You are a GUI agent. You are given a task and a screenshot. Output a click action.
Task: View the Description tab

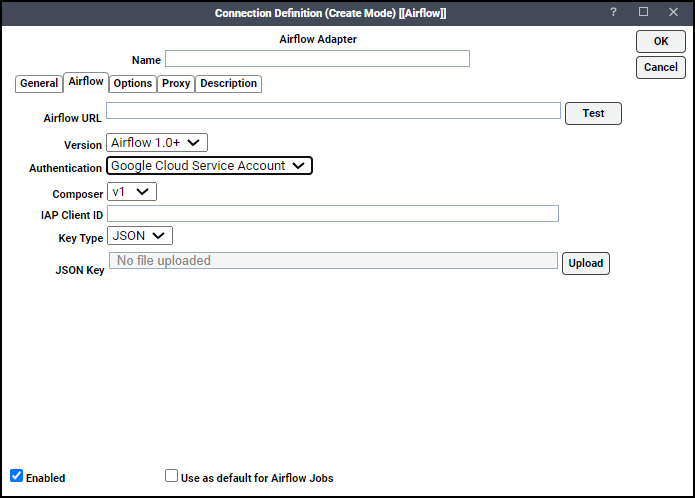[228, 83]
